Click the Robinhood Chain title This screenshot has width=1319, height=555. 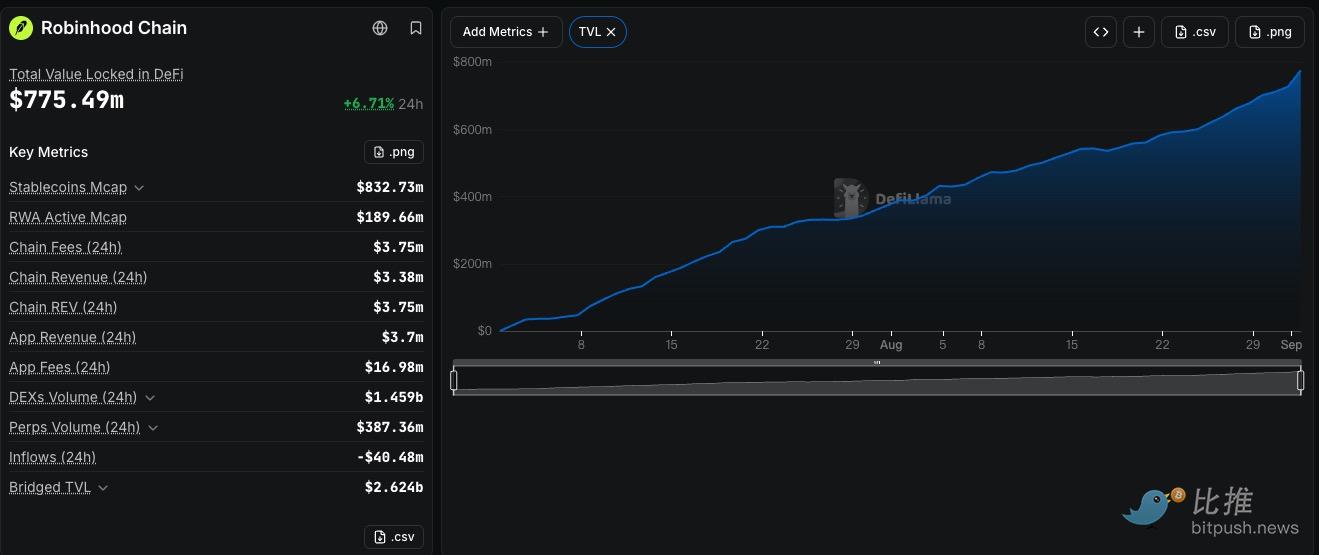pos(114,28)
